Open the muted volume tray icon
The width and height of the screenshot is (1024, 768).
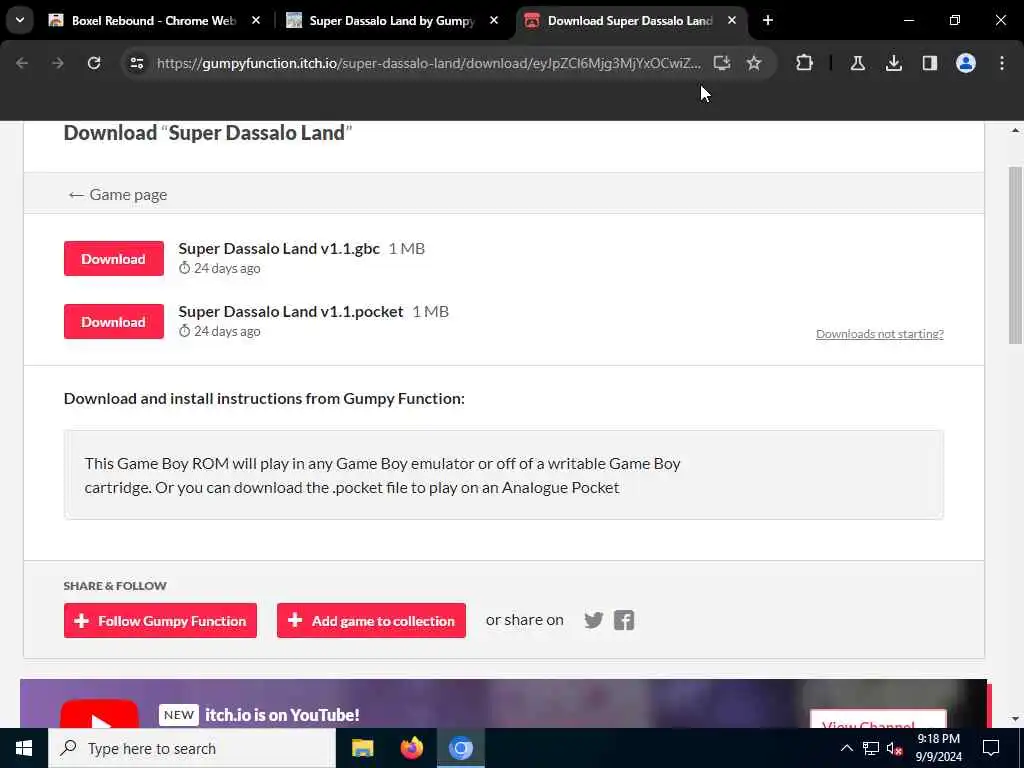894,748
